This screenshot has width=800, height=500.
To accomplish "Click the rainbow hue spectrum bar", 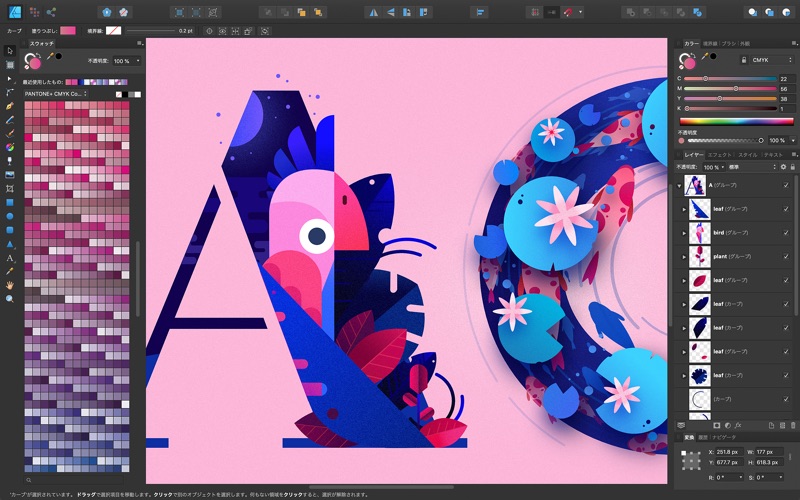I will pyautogui.click(x=737, y=121).
